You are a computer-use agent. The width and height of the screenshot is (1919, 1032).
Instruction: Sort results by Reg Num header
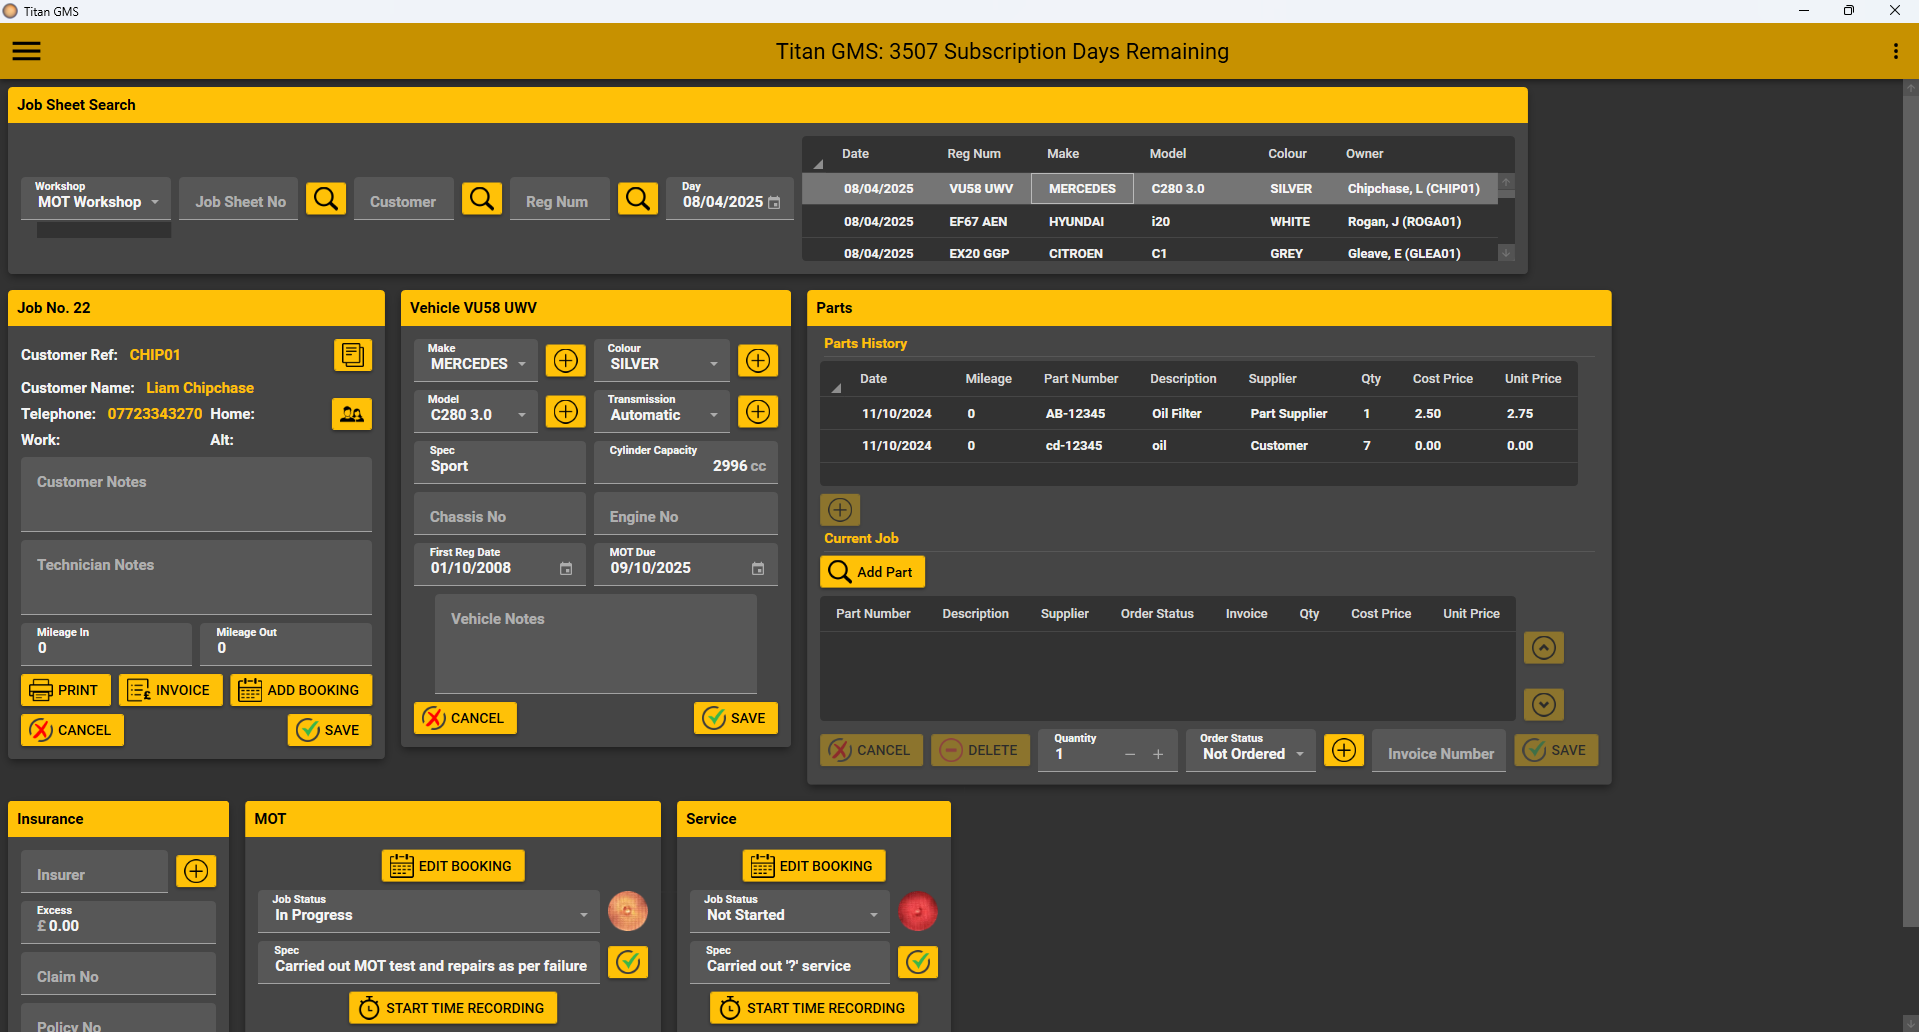pyautogui.click(x=974, y=154)
